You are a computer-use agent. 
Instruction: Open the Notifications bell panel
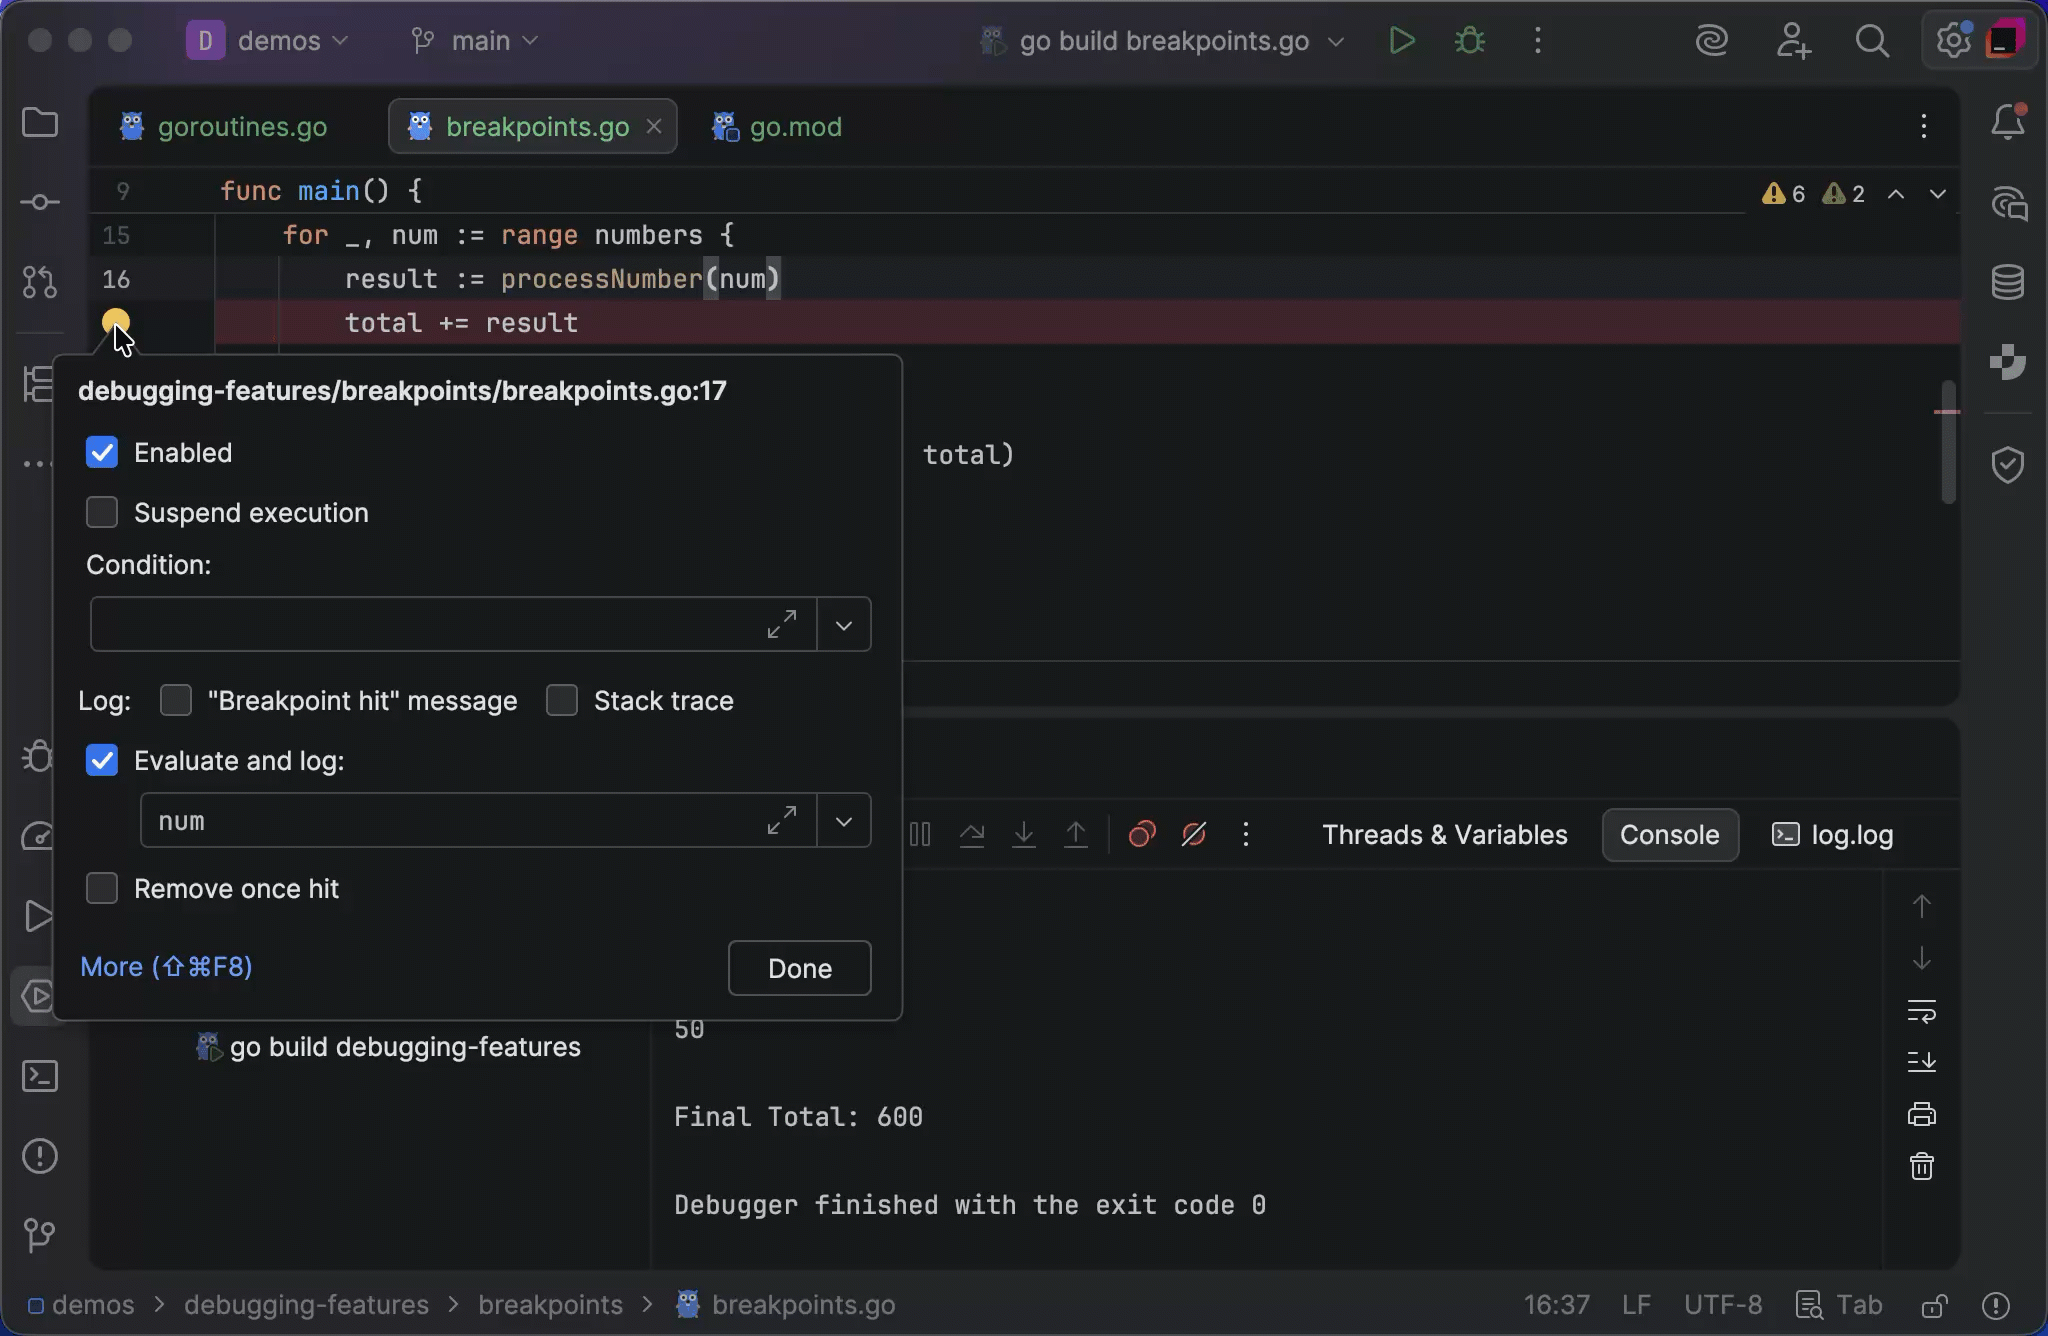(x=2007, y=123)
